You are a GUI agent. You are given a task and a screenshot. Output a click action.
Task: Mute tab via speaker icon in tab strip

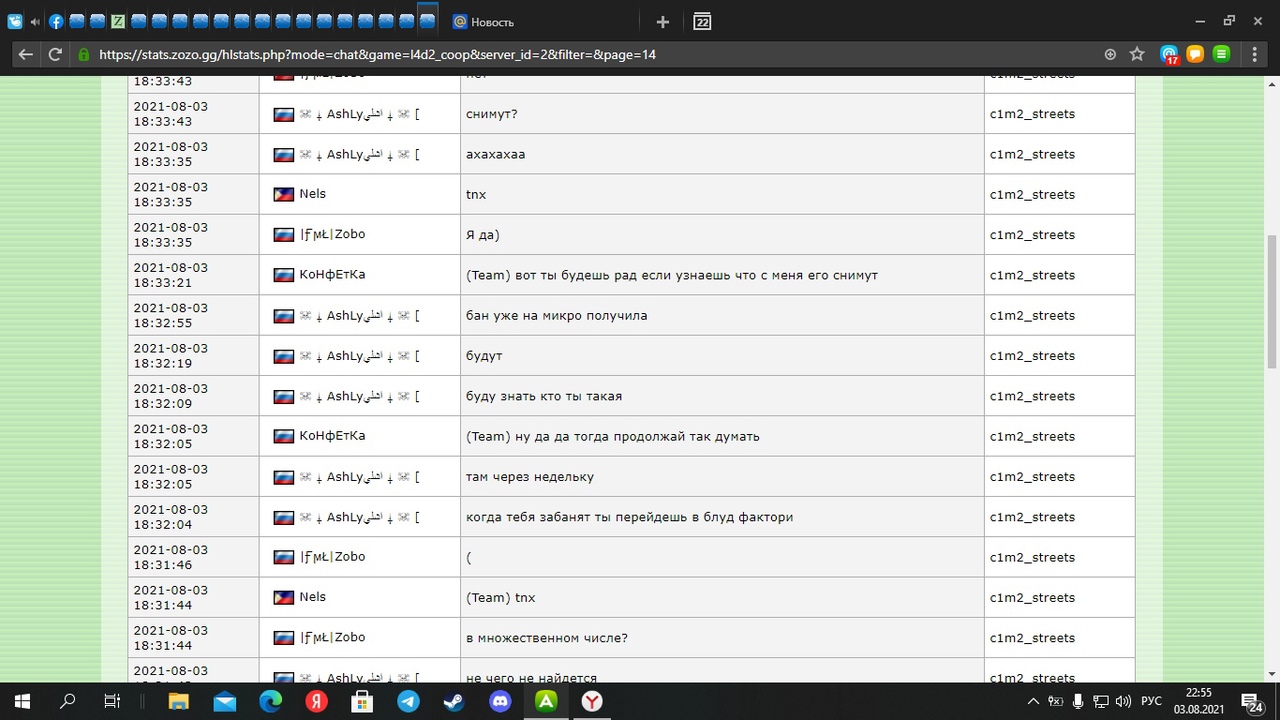pos(36,22)
